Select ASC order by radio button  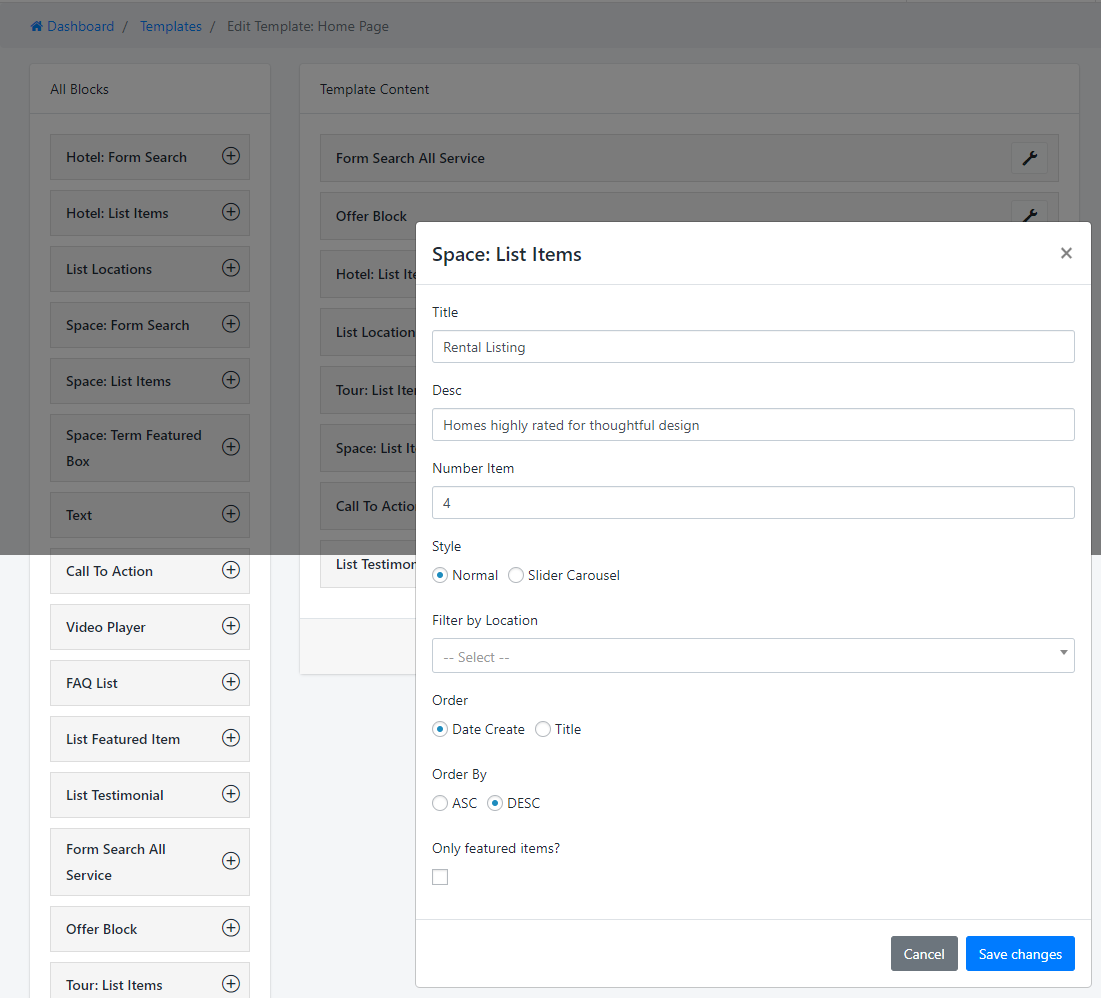click(x=440, y=803)
